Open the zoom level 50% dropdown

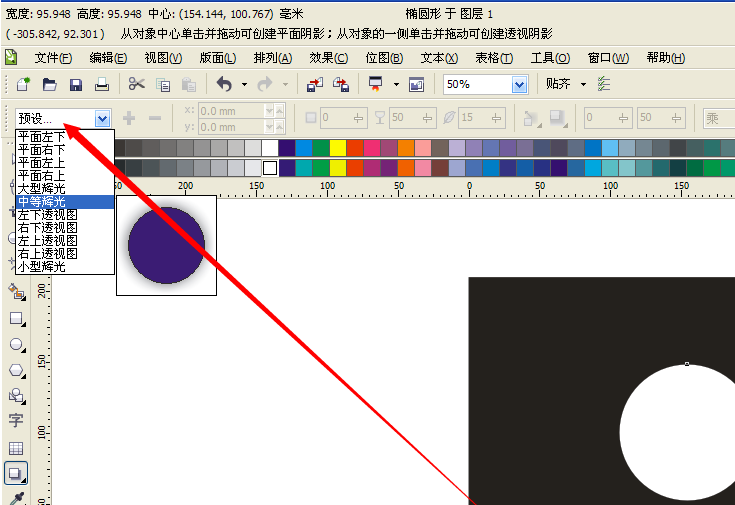(519, 85)
